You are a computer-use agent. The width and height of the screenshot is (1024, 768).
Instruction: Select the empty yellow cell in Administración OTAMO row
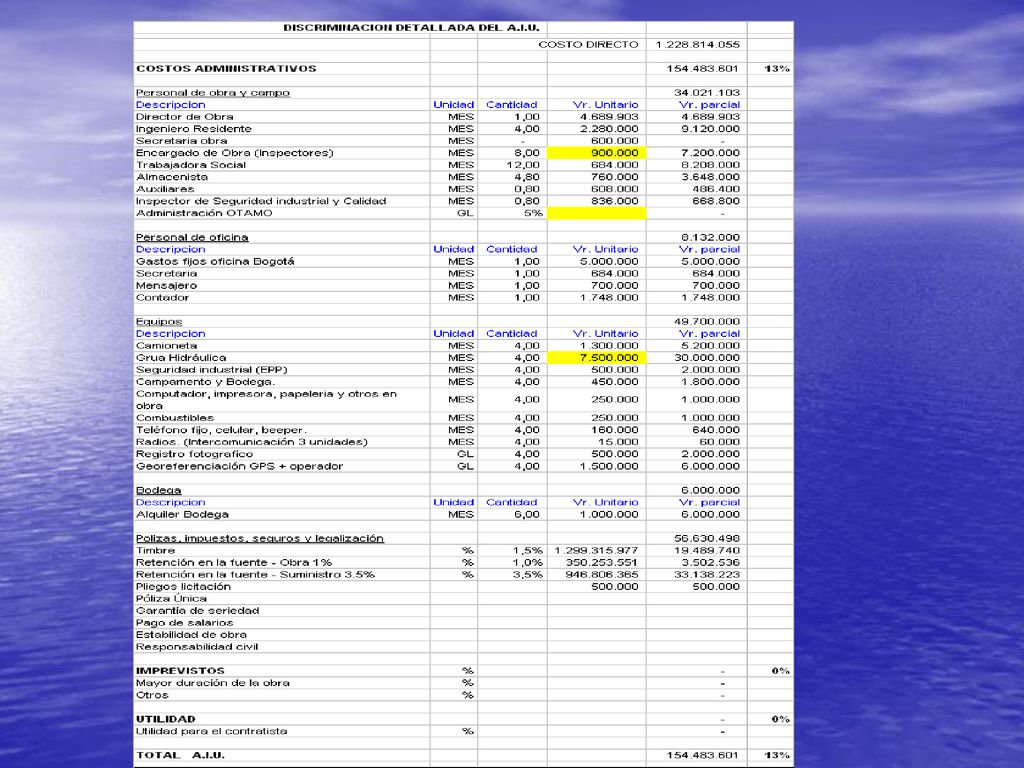pyautogui.click(x=596, y=213)
